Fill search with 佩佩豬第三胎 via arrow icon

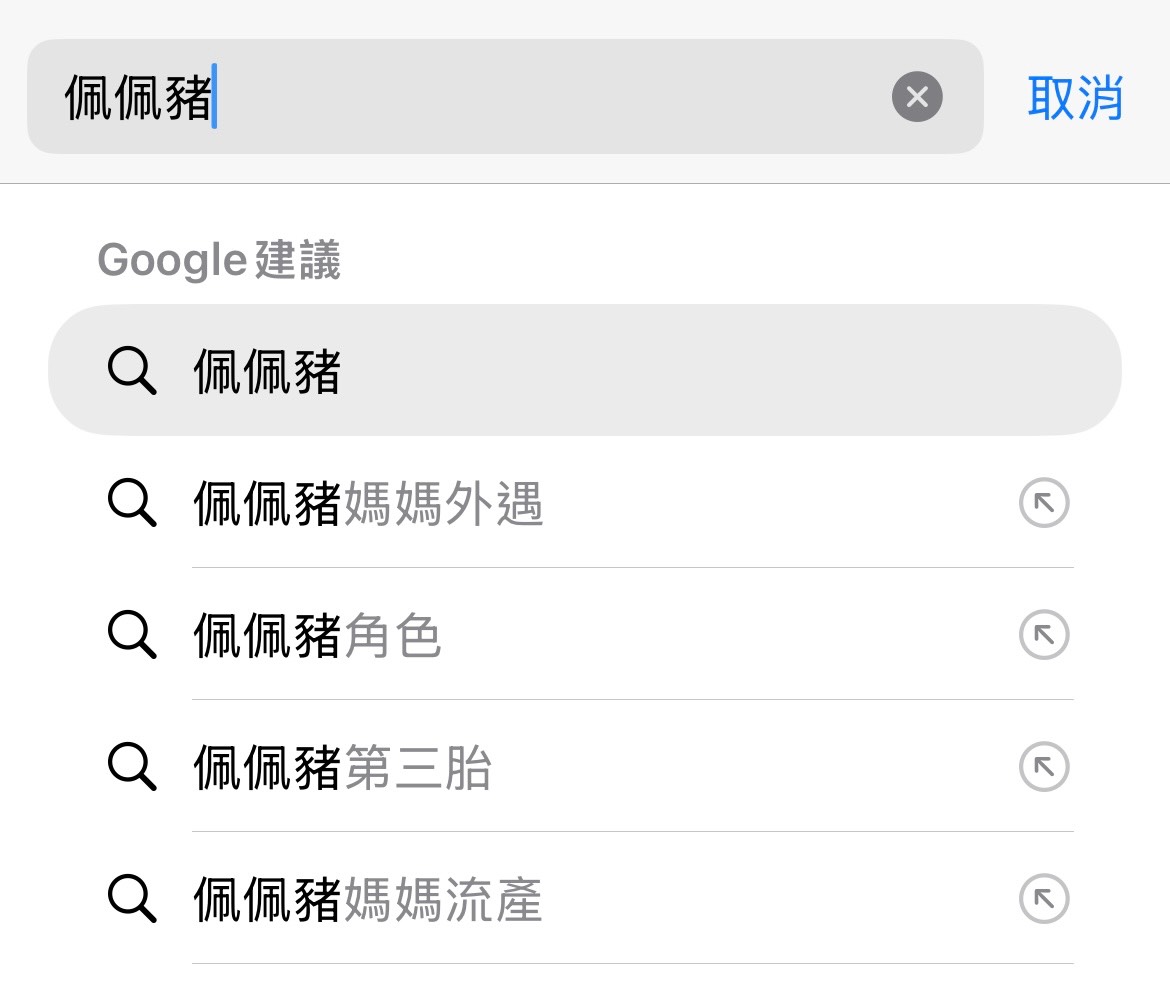click(x=1044, y=767)
